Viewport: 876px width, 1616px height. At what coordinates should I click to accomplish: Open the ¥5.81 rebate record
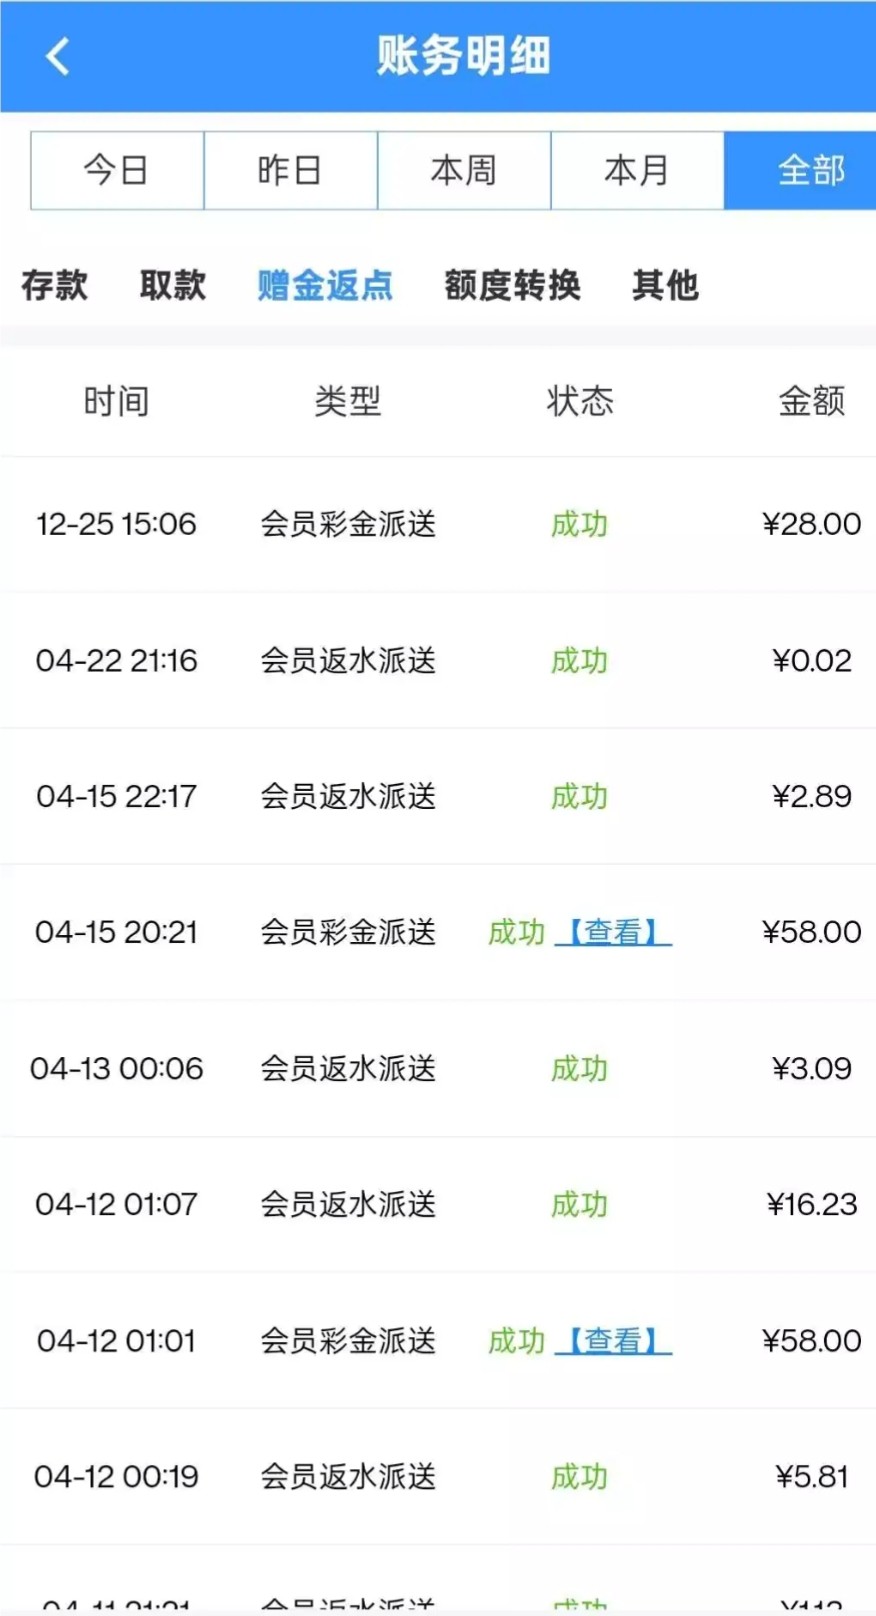(x=438, y=1476)
